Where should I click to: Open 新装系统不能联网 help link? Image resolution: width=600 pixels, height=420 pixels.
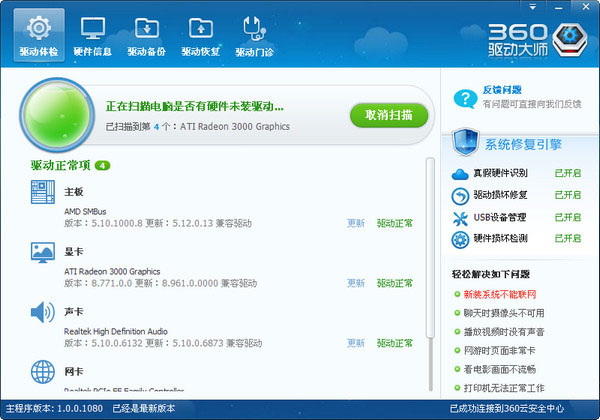[x=500, y=295]
